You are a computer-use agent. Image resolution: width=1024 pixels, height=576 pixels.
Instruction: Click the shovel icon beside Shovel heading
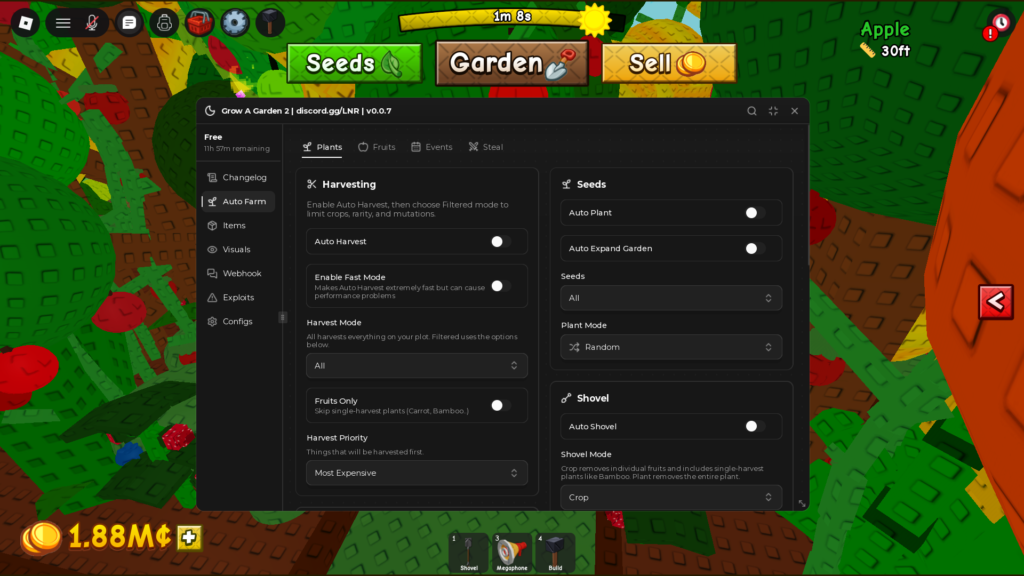pos(566,398)
